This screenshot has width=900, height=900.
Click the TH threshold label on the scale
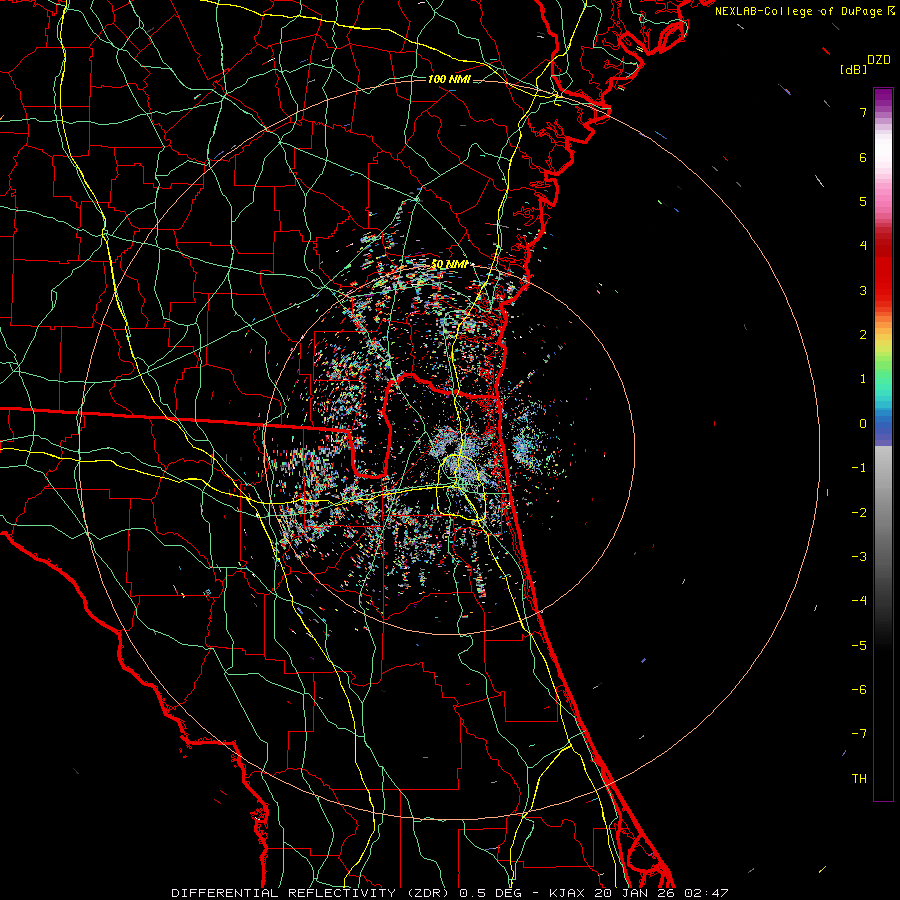coord(859,779)
